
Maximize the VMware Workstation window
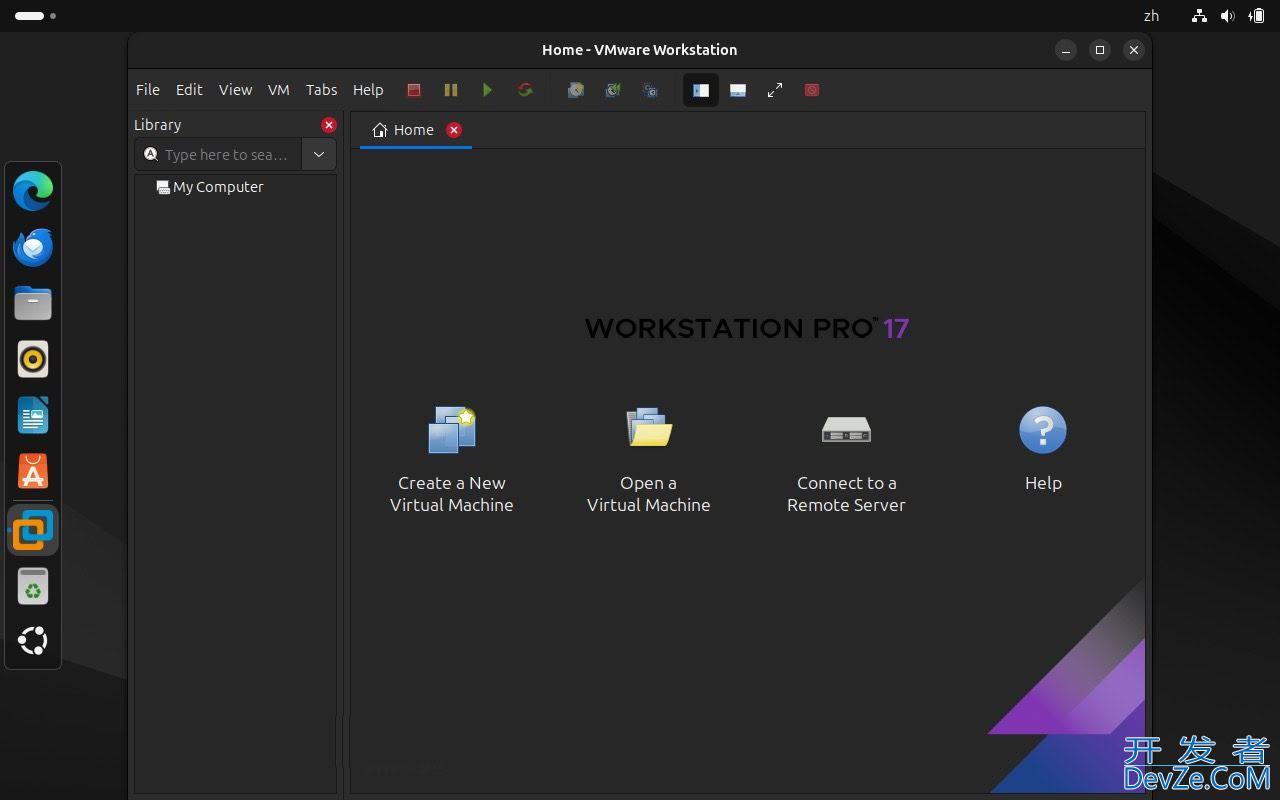(1100, 50)
